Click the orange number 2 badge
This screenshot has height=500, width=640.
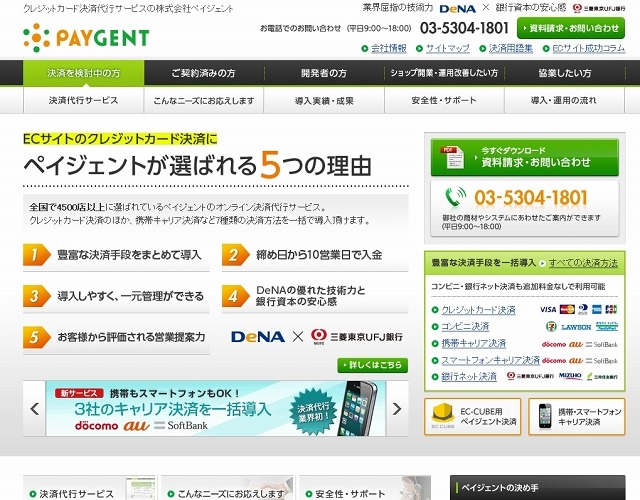[x=235, y=255]
